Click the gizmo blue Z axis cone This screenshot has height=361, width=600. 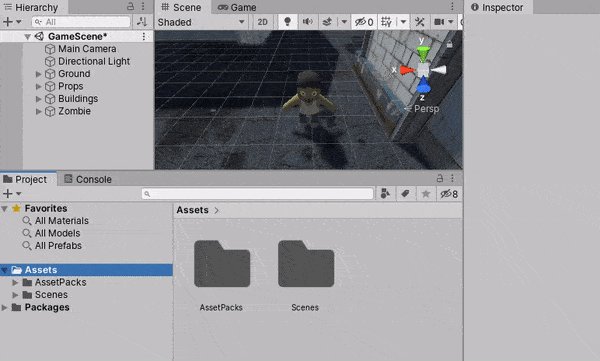(x=423, y=85)
